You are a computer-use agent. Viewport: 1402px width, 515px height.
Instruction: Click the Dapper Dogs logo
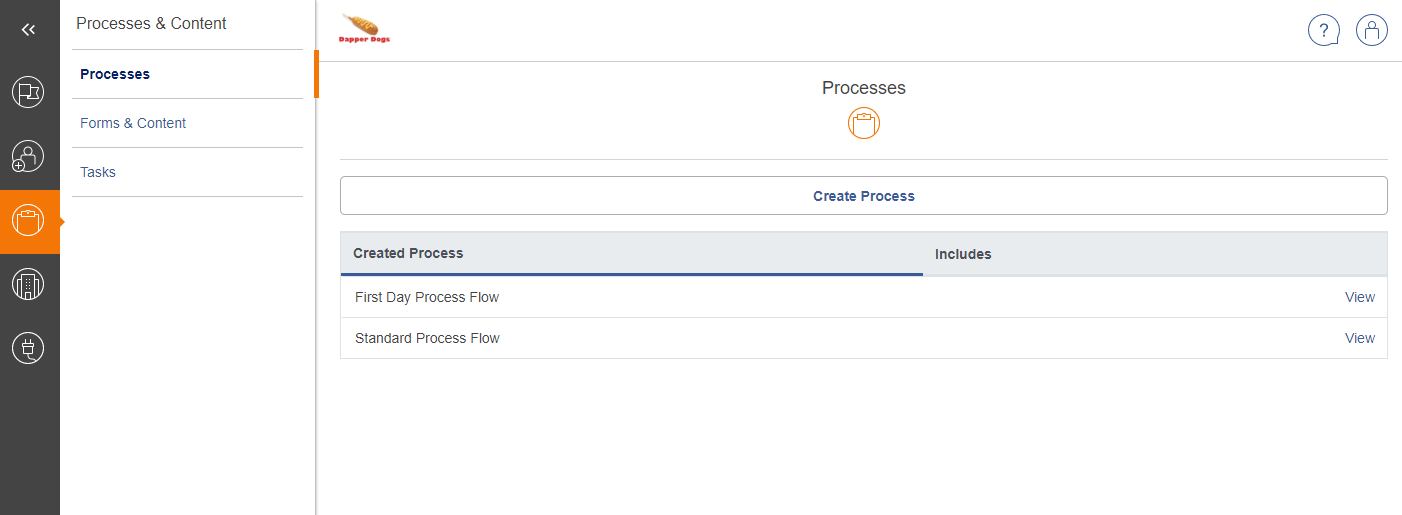pyautogui.click(x=365, y=28)
